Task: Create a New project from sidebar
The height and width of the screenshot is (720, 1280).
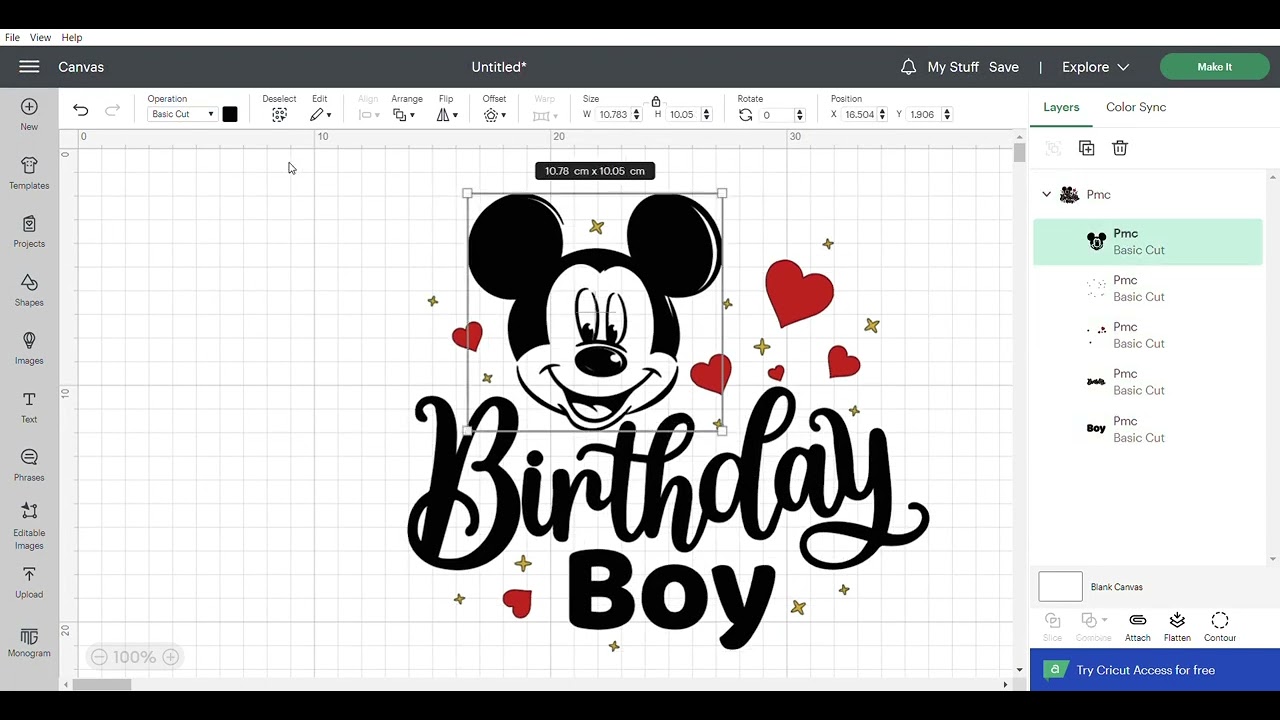Action: [29, 114]
